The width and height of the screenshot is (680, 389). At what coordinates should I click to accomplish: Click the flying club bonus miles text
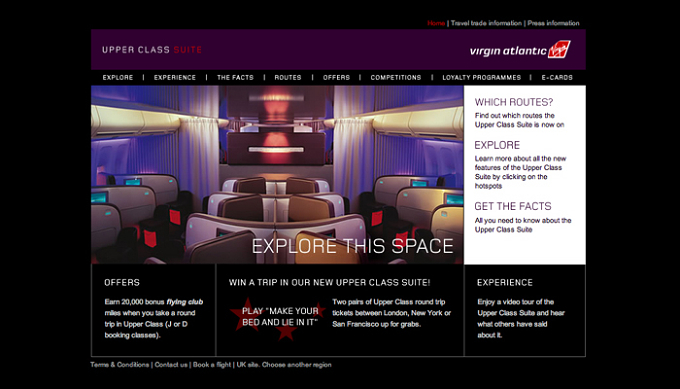coord(154,318)
